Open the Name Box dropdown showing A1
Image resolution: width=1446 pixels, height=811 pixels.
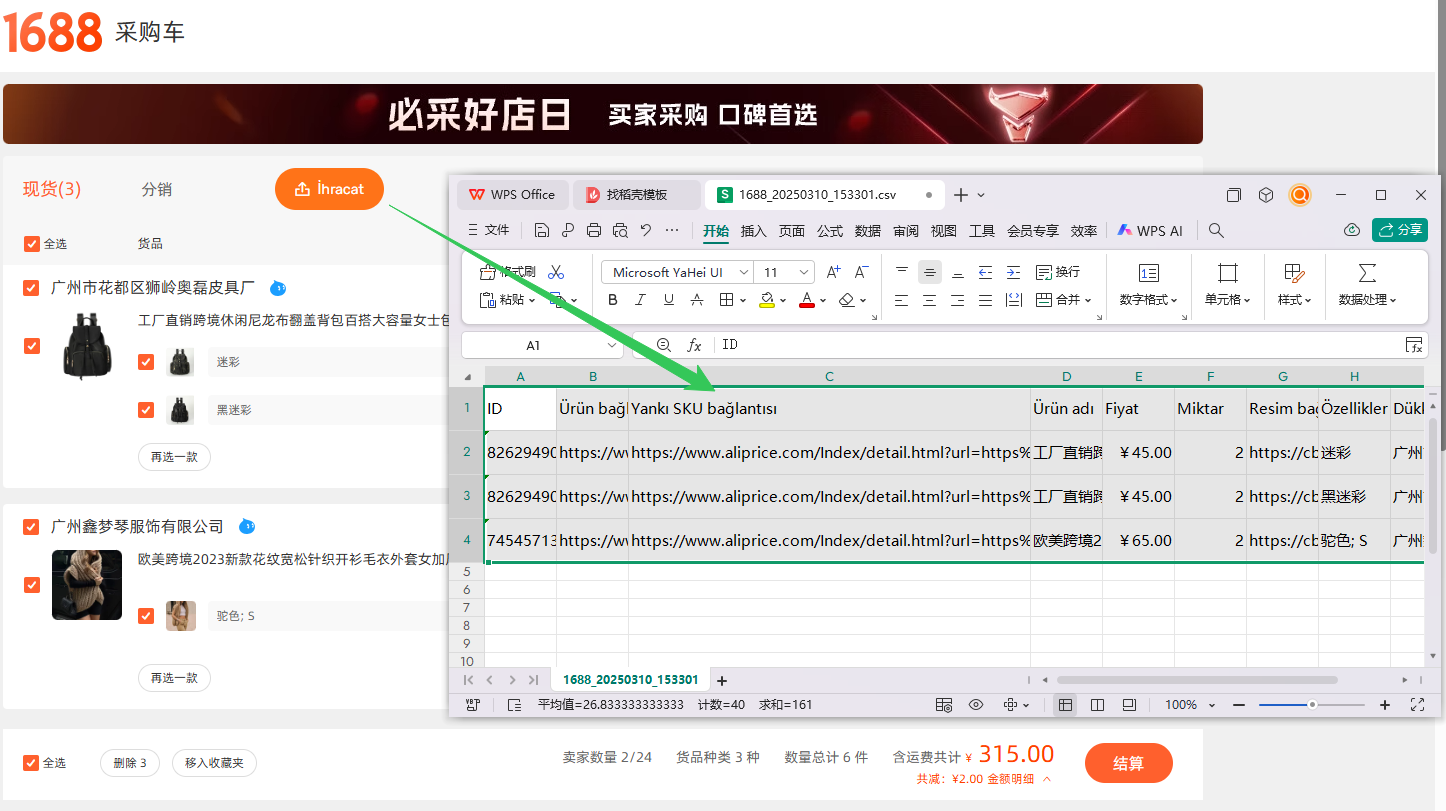click(x=614, y=345)
